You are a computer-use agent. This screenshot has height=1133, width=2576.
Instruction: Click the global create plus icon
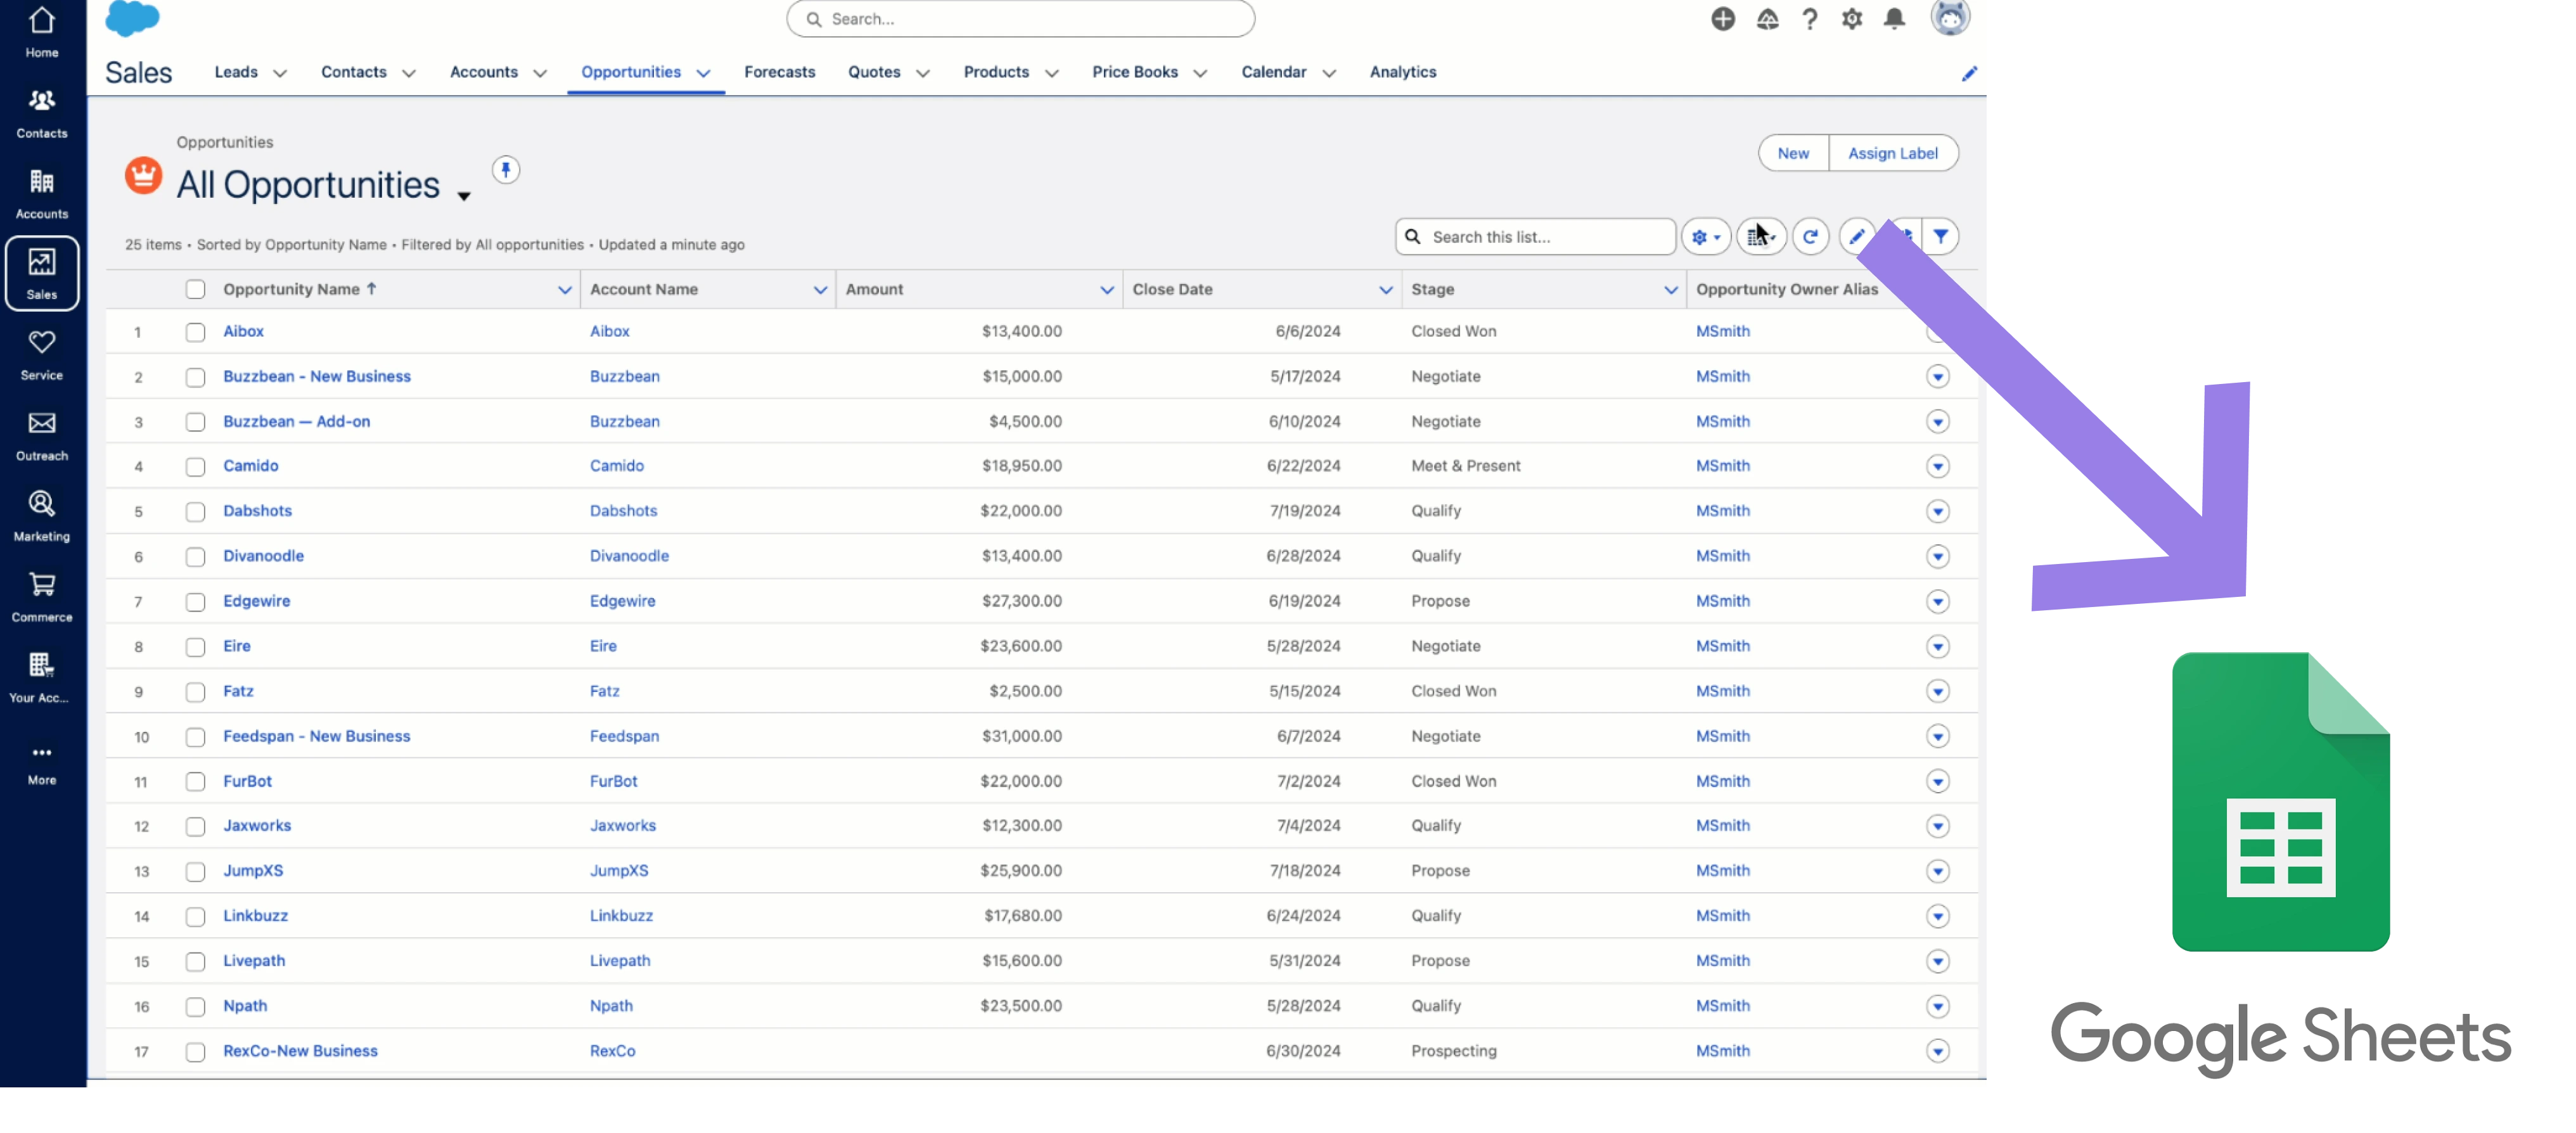[x=1722, y=19]
